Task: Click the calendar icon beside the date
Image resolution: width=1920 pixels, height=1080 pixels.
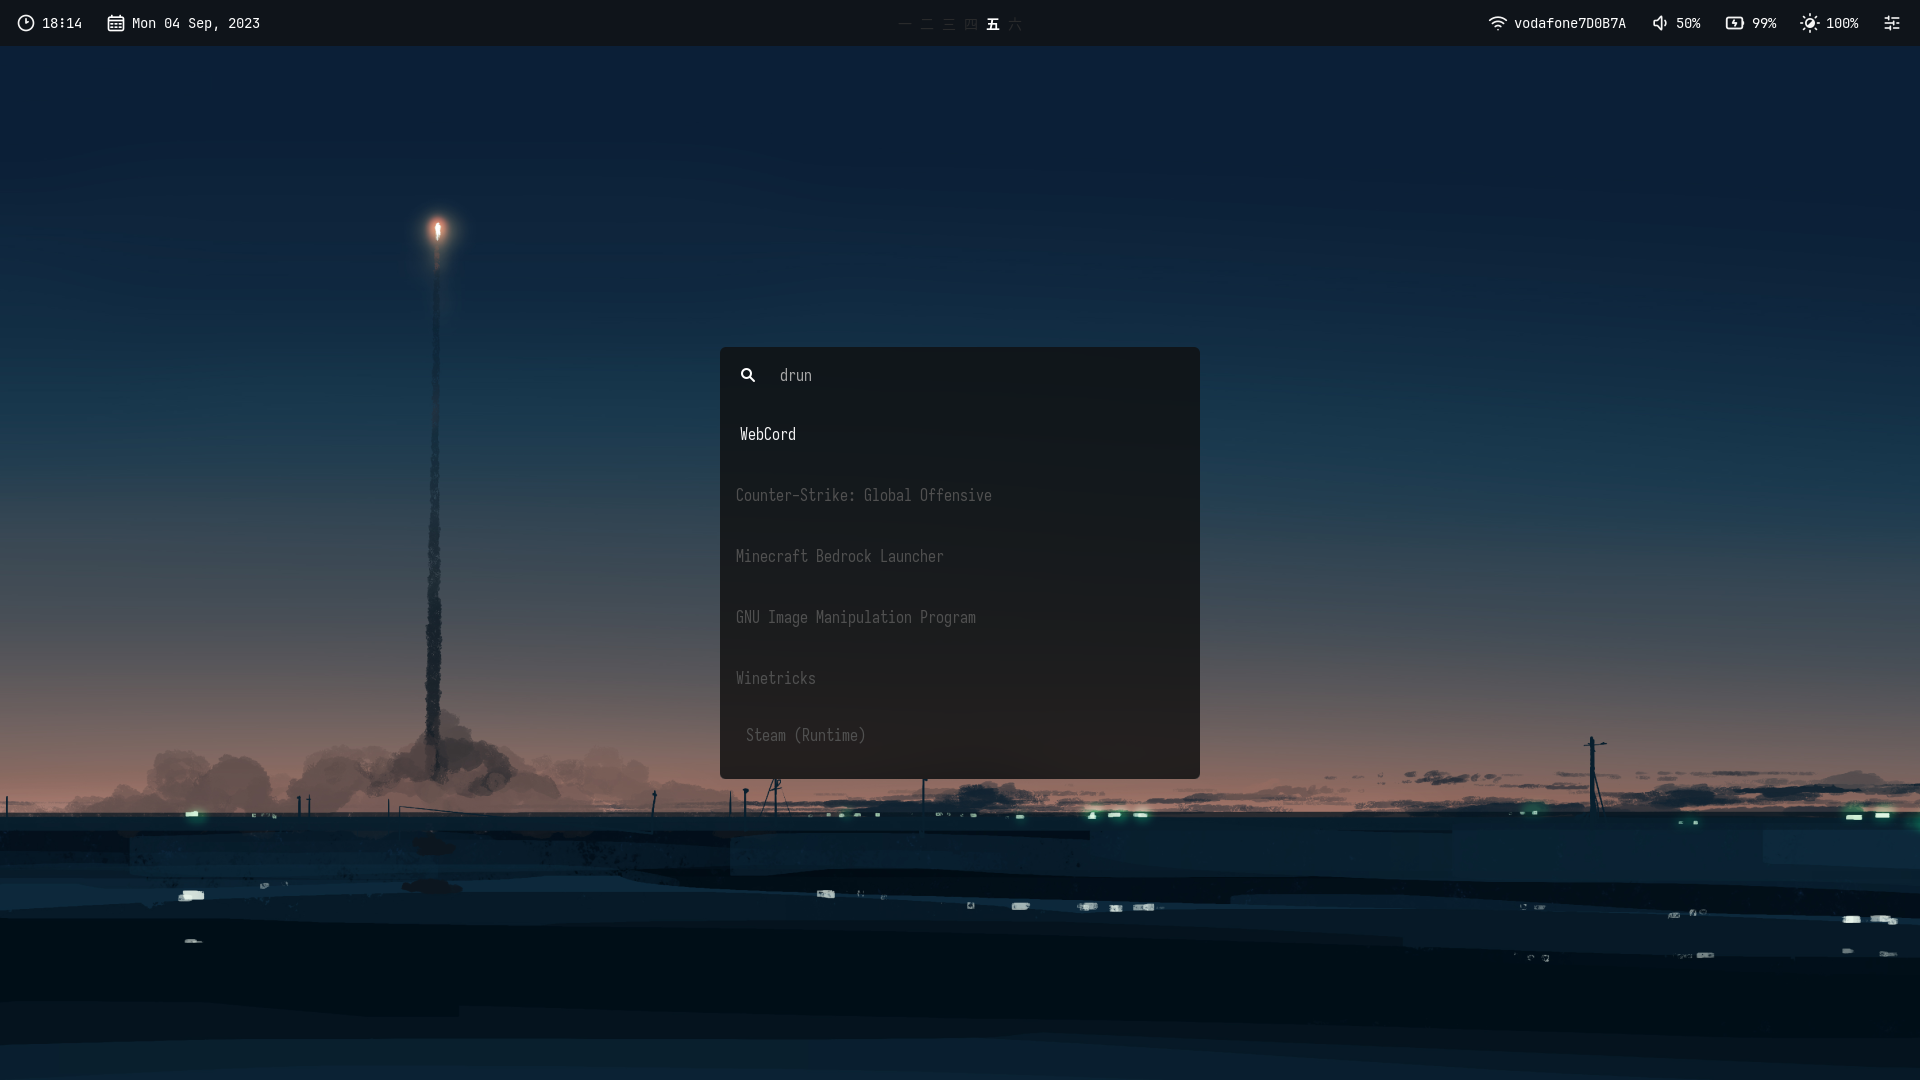Action: [116, 23]
